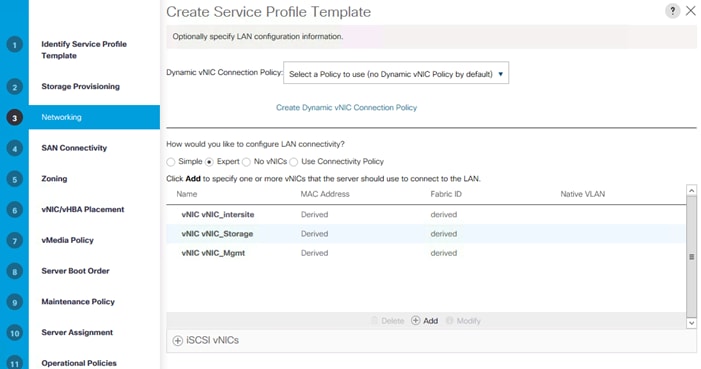Select the Simple LAN connectivity option

171,162
